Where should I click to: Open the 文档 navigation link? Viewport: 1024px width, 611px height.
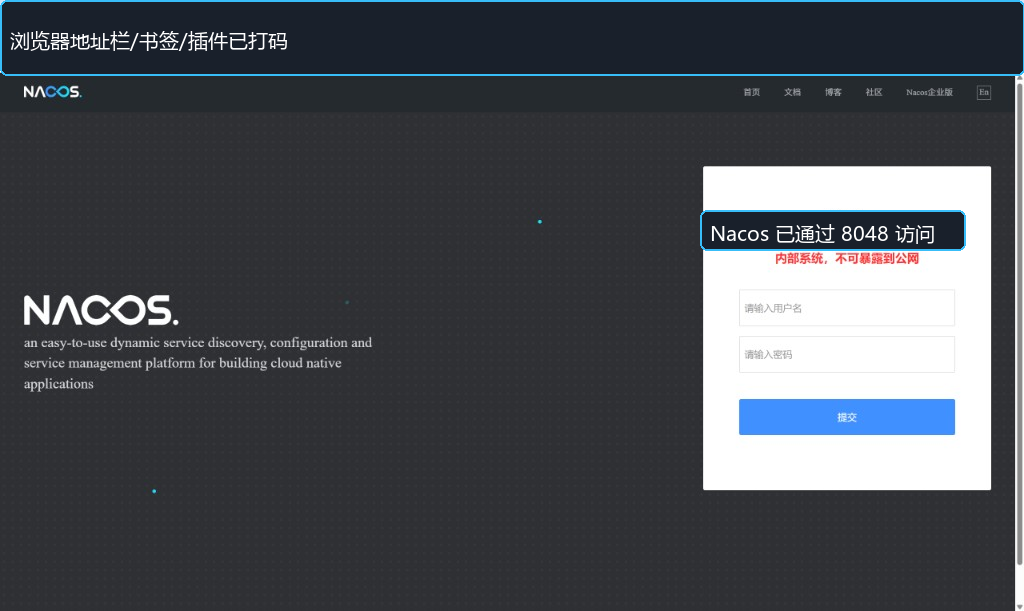792,92
